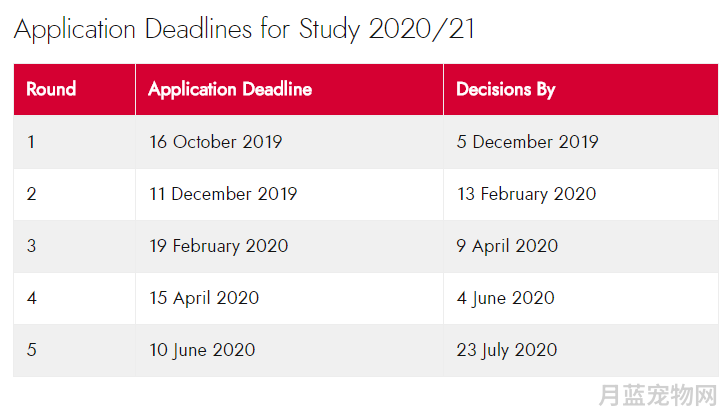Screen dimensions: 728x408
Task: Select round number 3 cell
Action: point(74,246)
